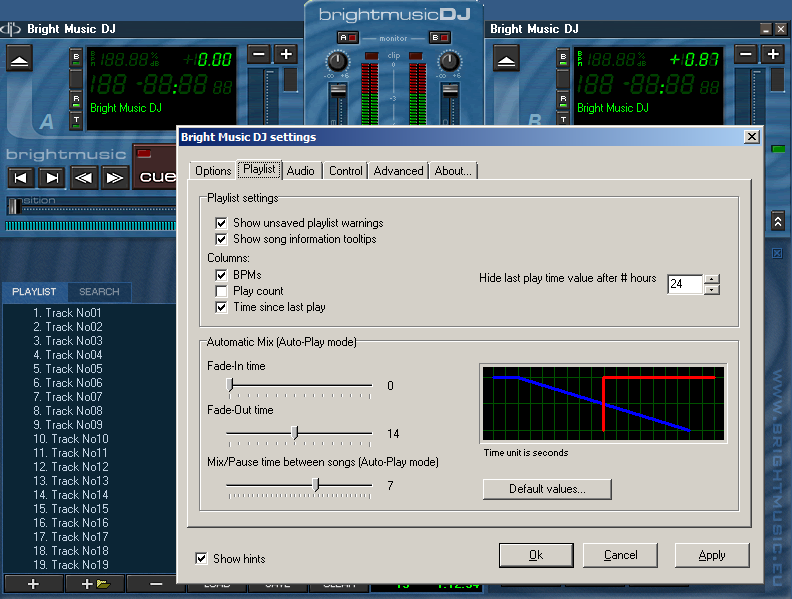This screenshot has width=792, height=599.
Task: Click left channel volume fader
Action: [x=337, y=91]
